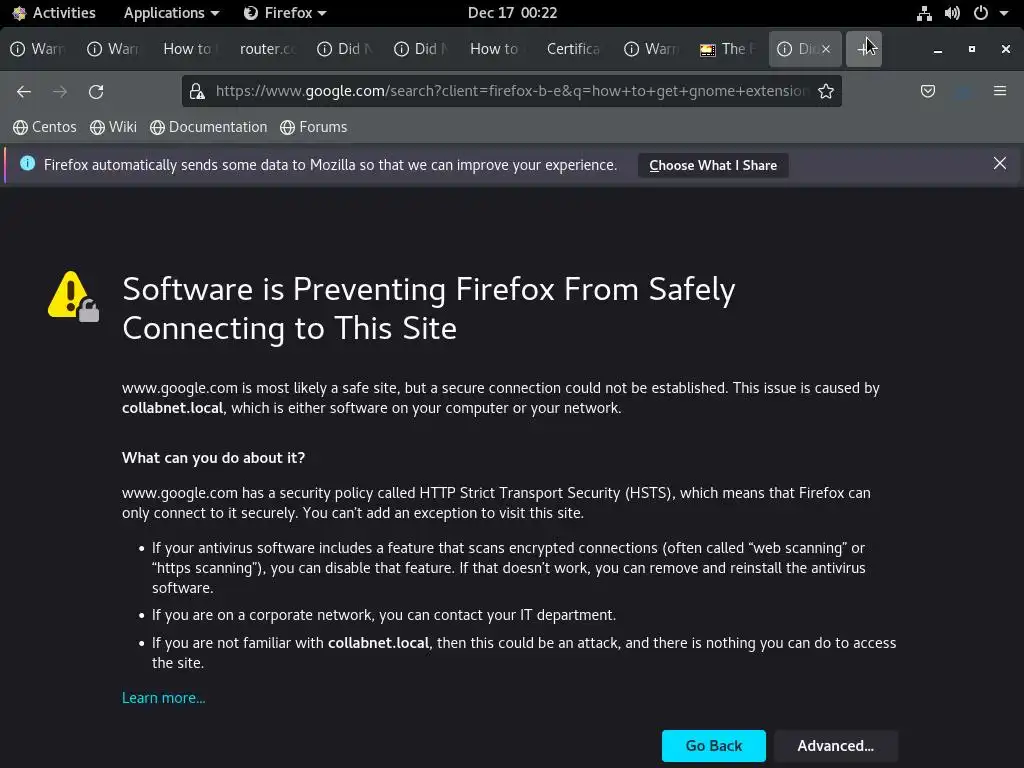
Task: Open the Forums bookmark
Action: (313, 127)
